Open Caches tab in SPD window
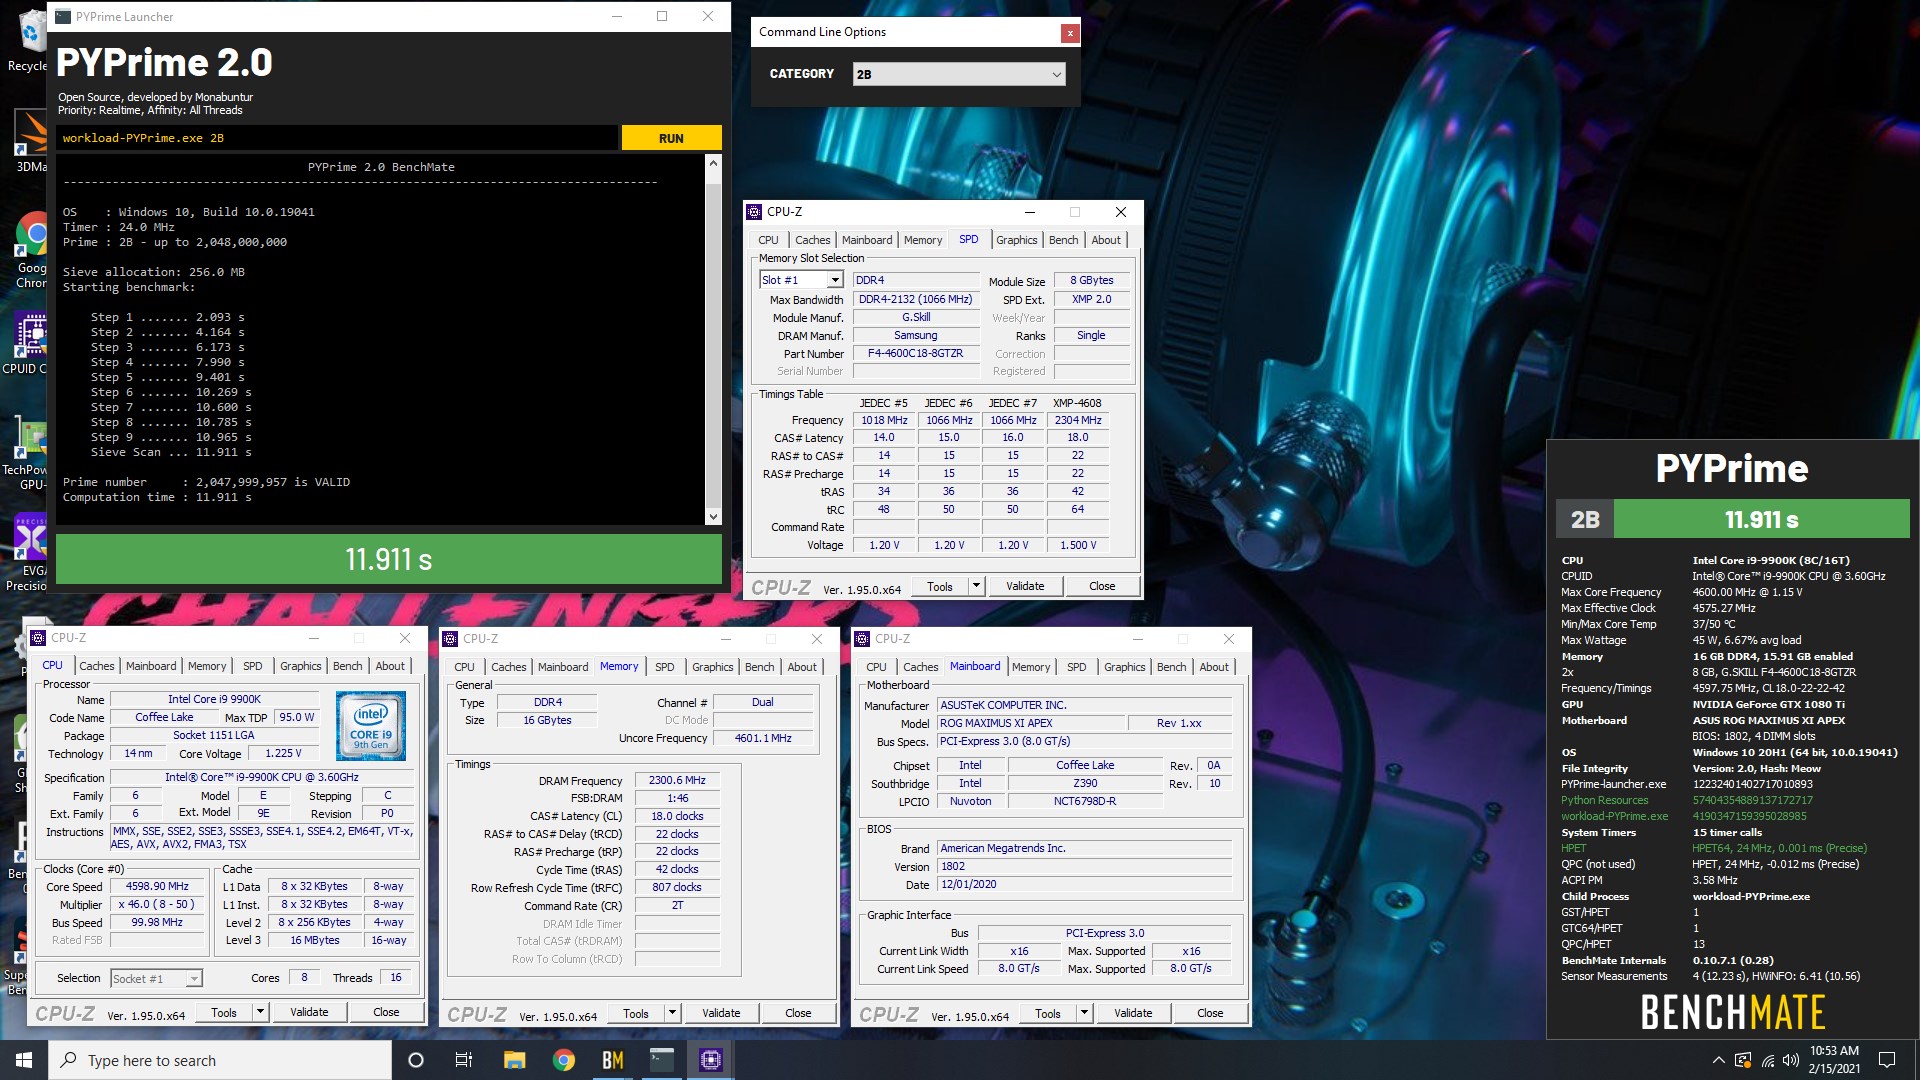Viewport: 1920px width, 1080px height. pyautogui.click(x=812, y=240)
